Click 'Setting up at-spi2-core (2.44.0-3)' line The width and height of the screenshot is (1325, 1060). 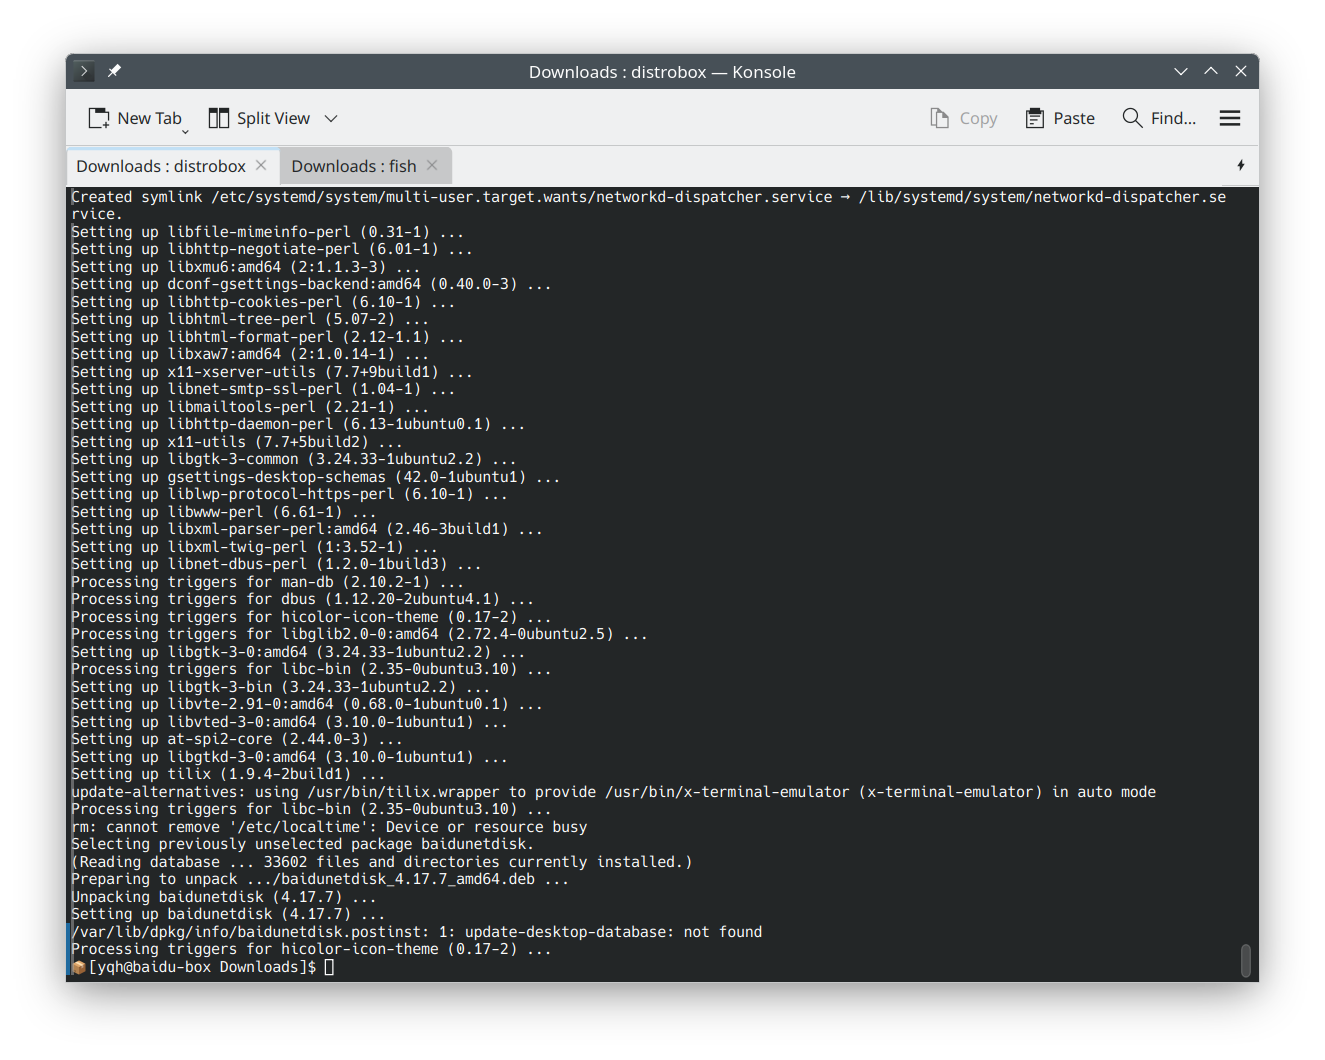237,739
